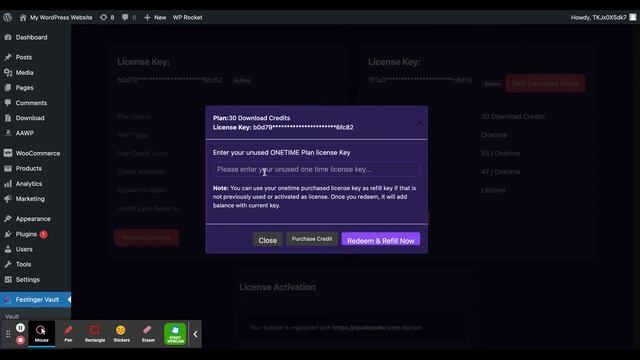Click the Plugins update count badge
640x360 pixels.
(x=43, y=234)
